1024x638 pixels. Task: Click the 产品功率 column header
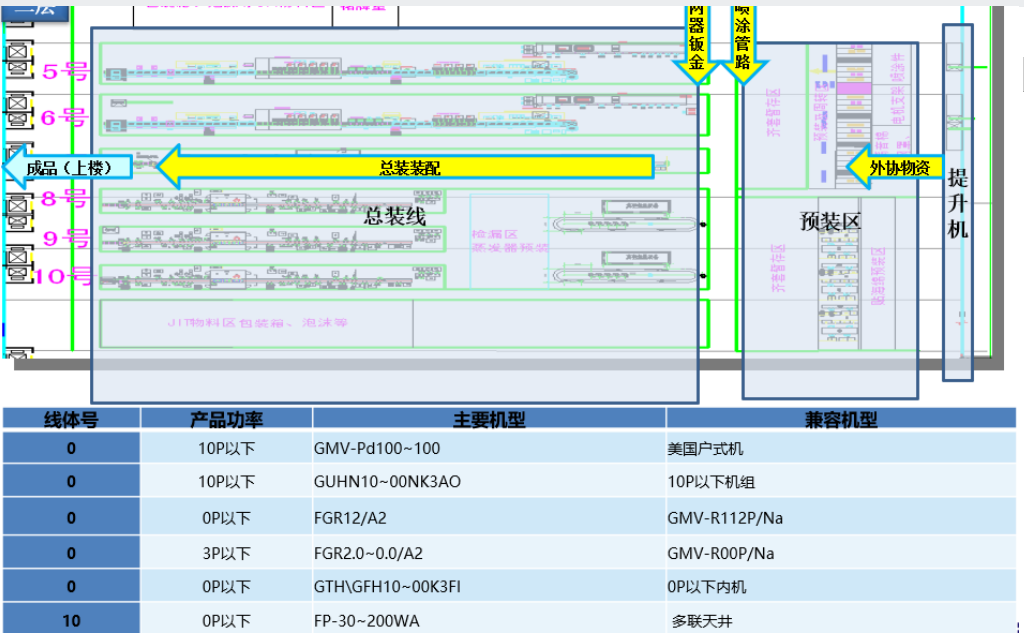coord(226,420)
